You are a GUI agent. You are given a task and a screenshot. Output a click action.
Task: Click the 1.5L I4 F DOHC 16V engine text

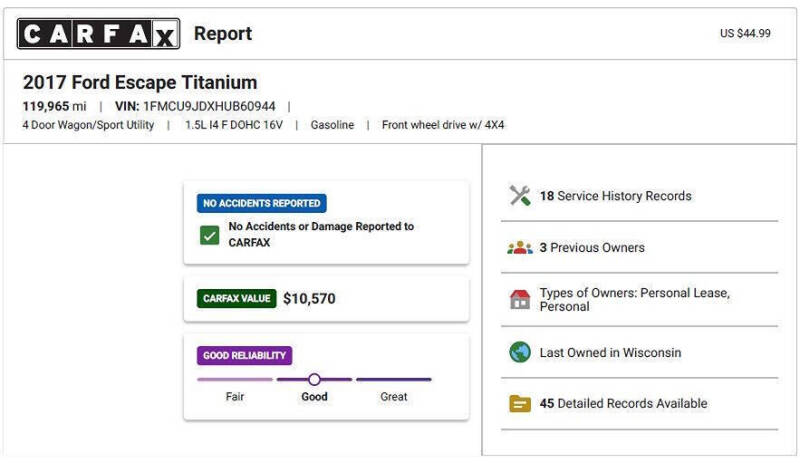click(x=234, y=125)
